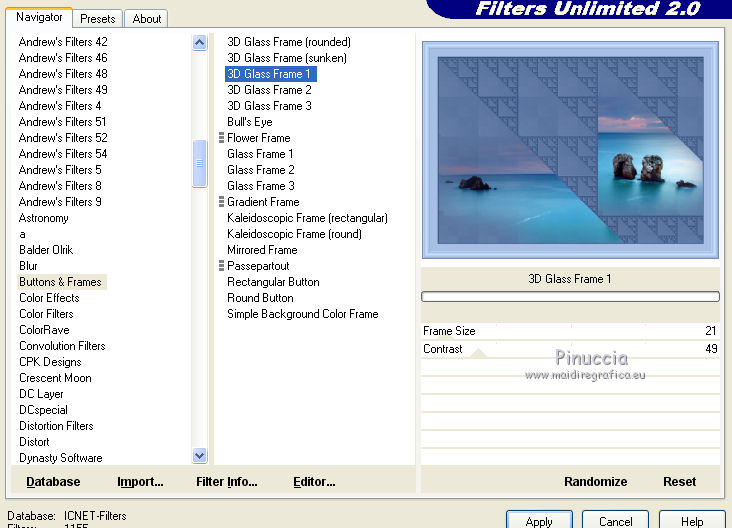Select Andrew's Filters 4 category
The image size is (732, 528).
[60, 106]
